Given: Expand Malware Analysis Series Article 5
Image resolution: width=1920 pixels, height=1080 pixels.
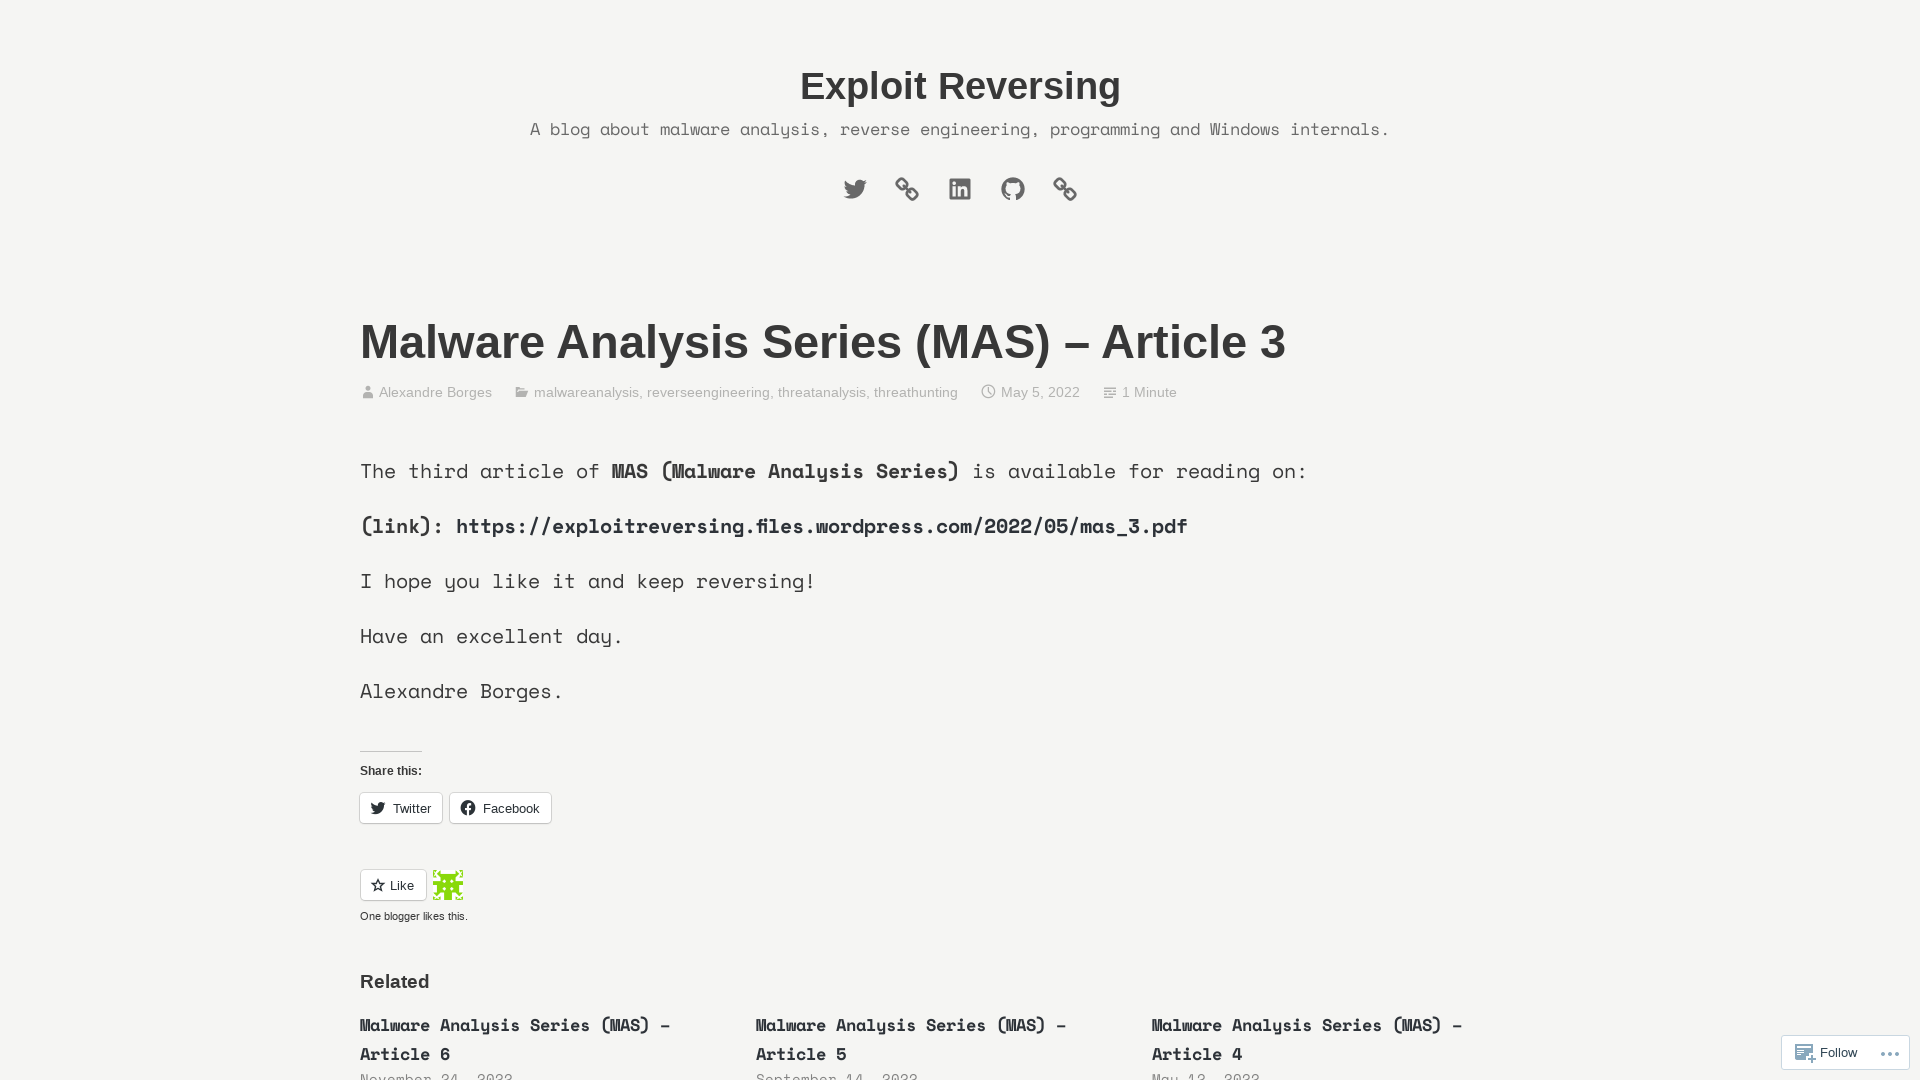Looking at the screenshot, I should [x=913, y=1039].
